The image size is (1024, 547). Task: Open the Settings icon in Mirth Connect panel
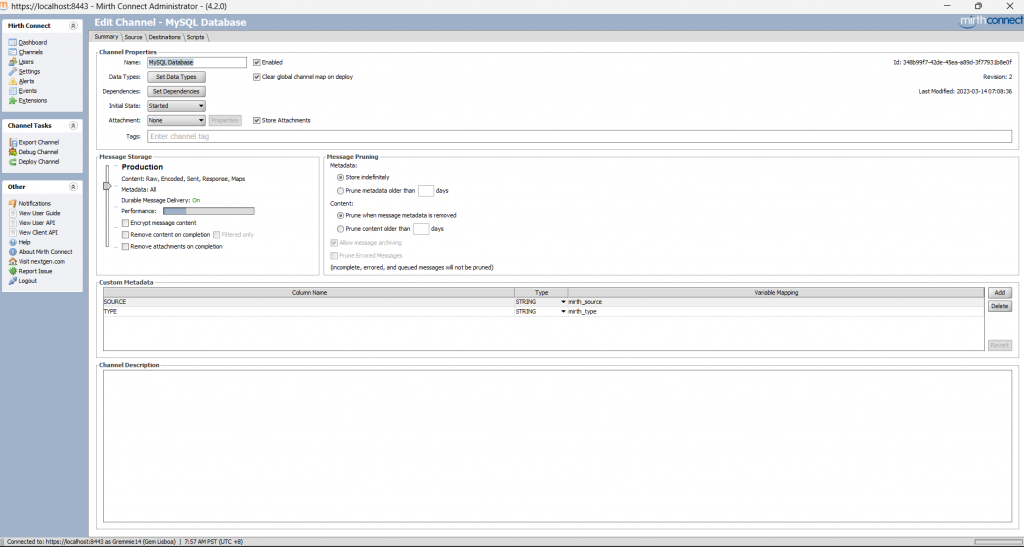pyautogui.click(x=12, y=72)
